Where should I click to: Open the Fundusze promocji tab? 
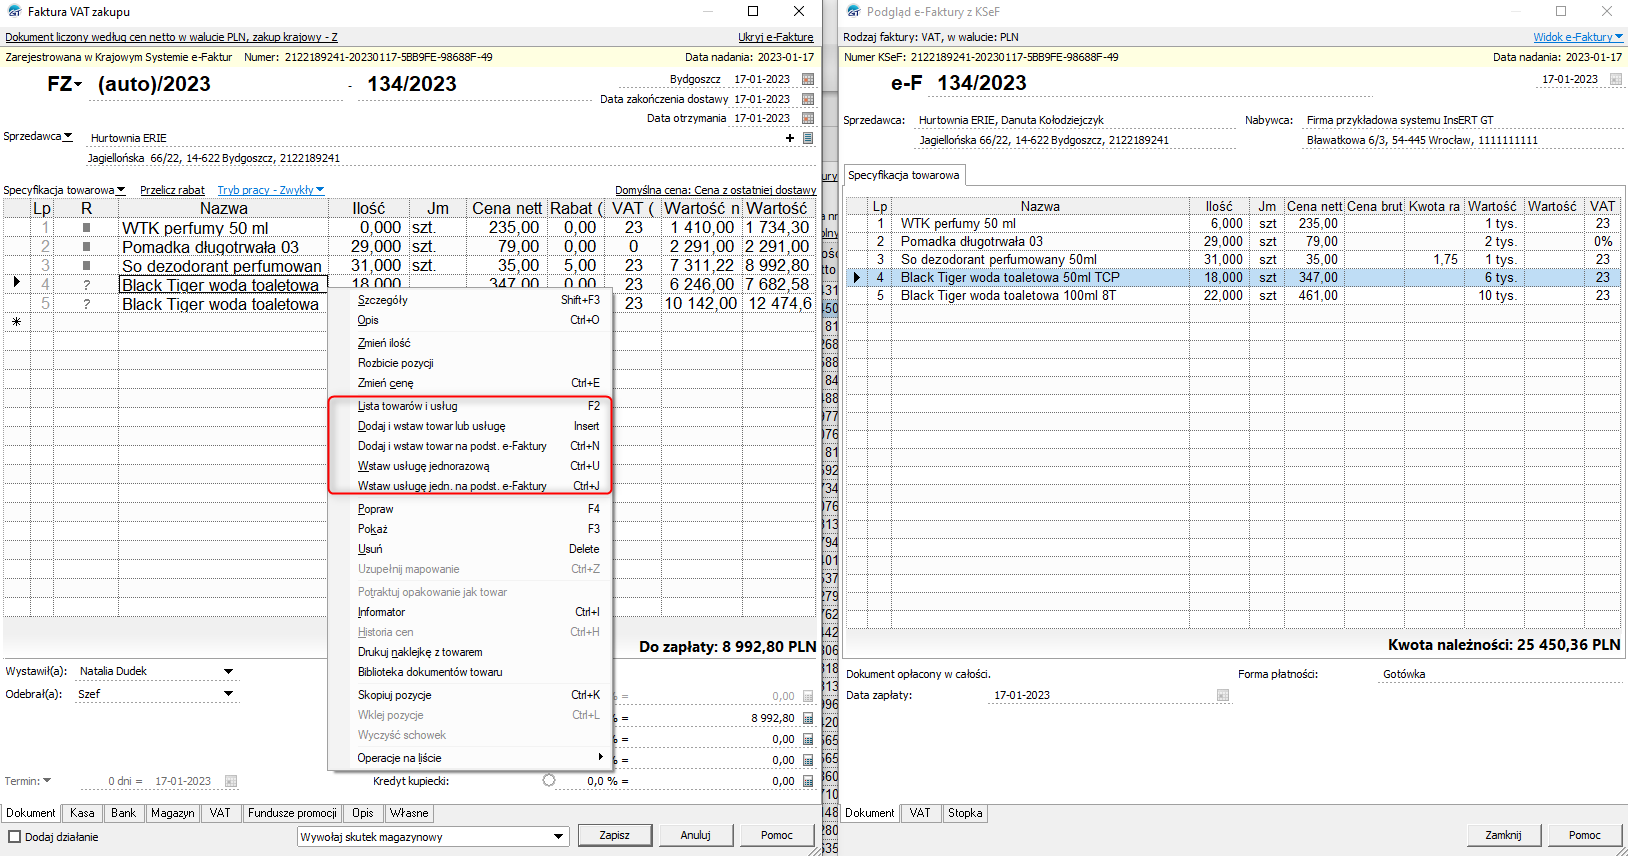[292, 813]
